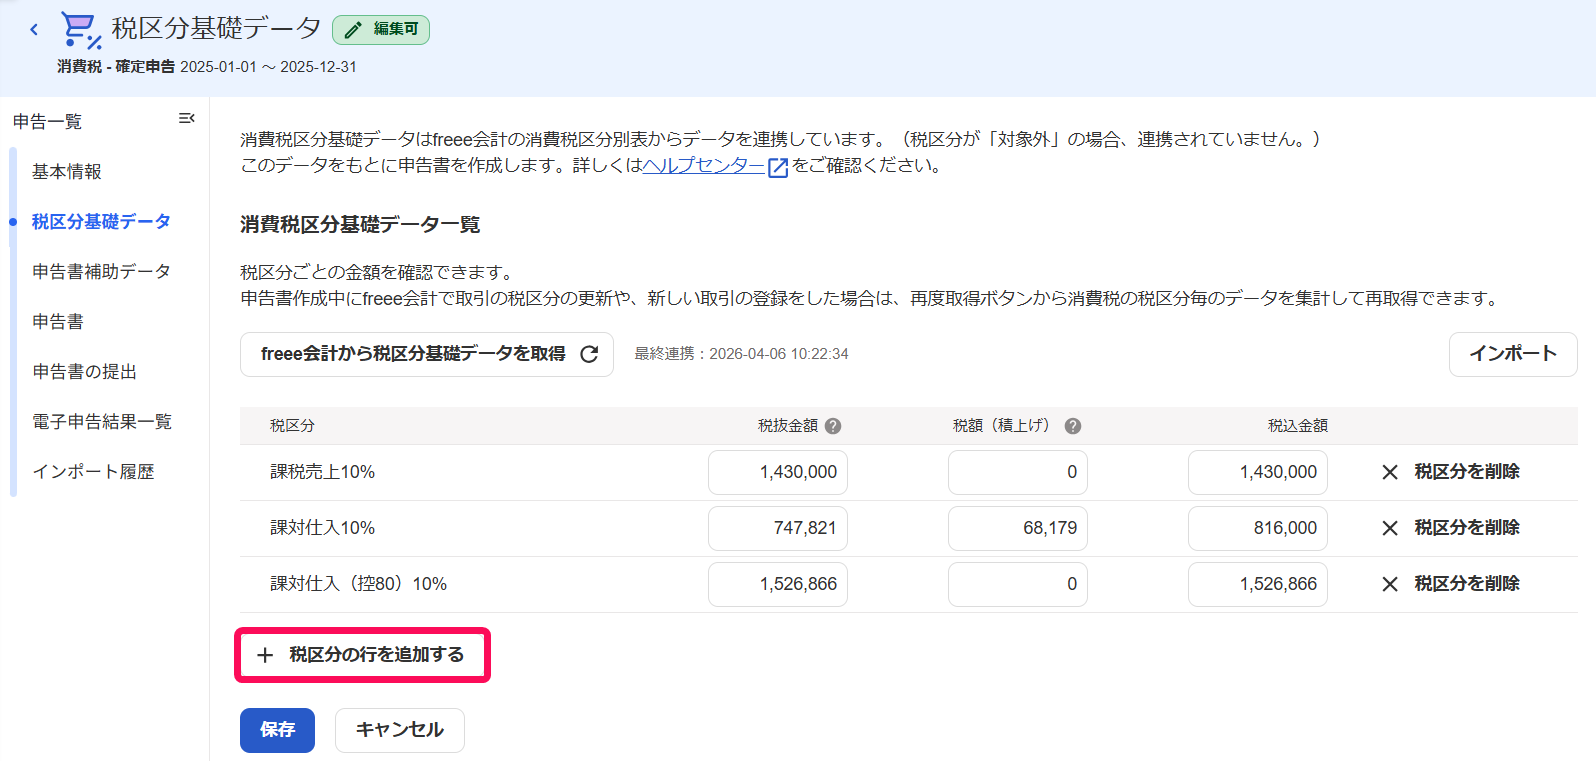Screen dimensions: 1596x761
Task: Edit 税額 field of 課対仕入（控80）10% row
Action: [1018, 584]
